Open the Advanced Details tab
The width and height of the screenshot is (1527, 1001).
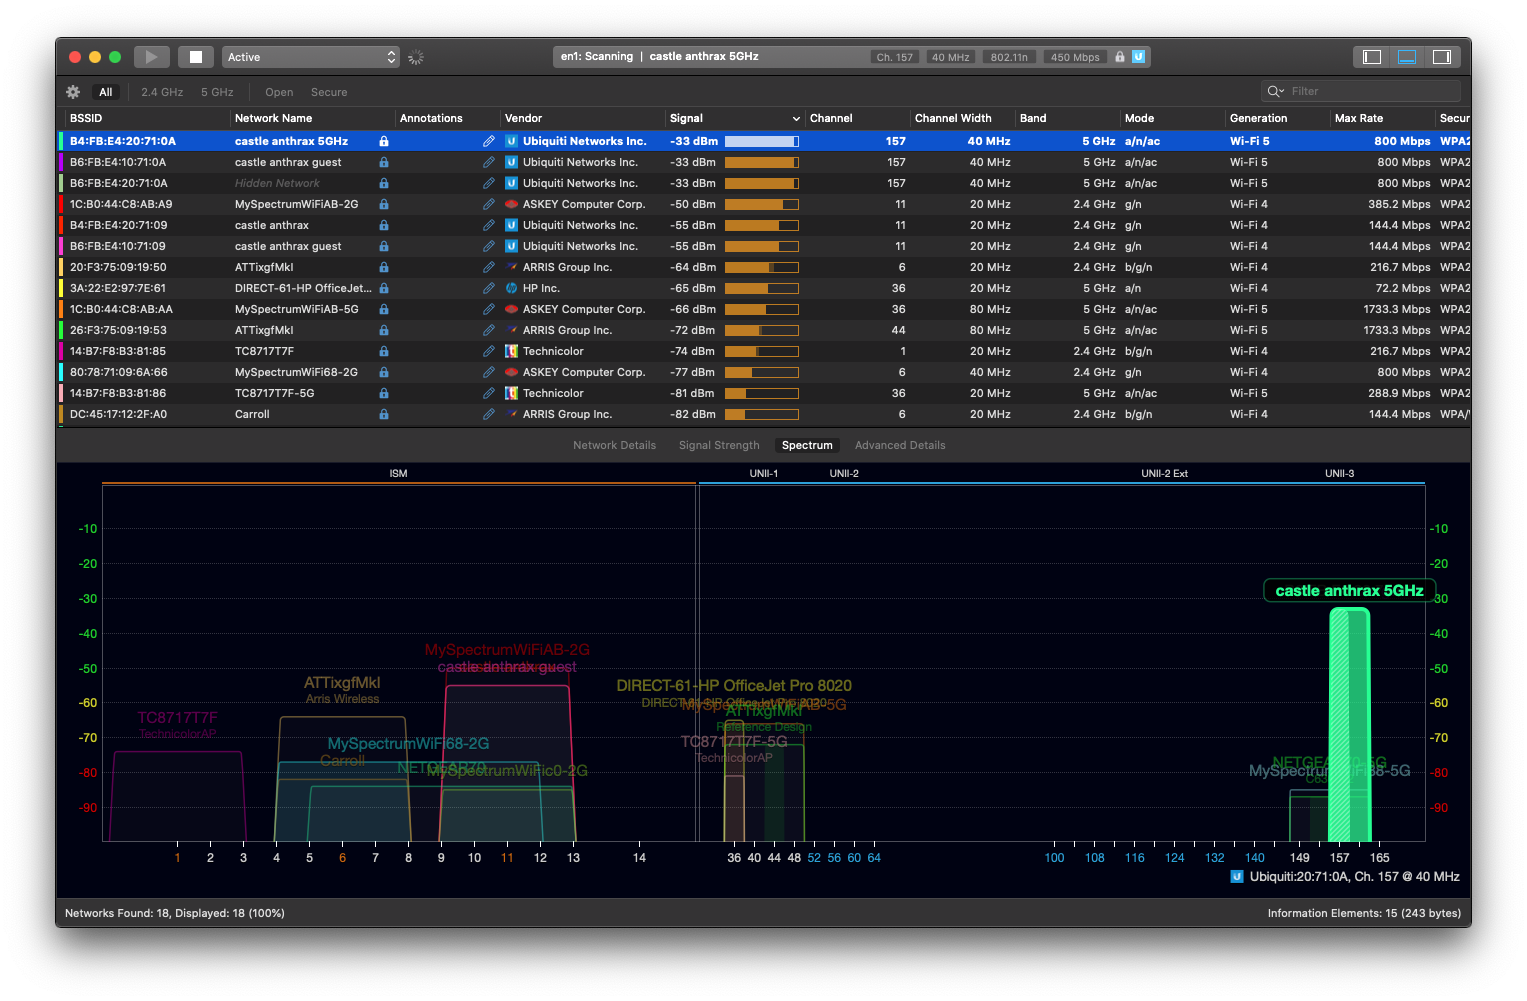900,445
